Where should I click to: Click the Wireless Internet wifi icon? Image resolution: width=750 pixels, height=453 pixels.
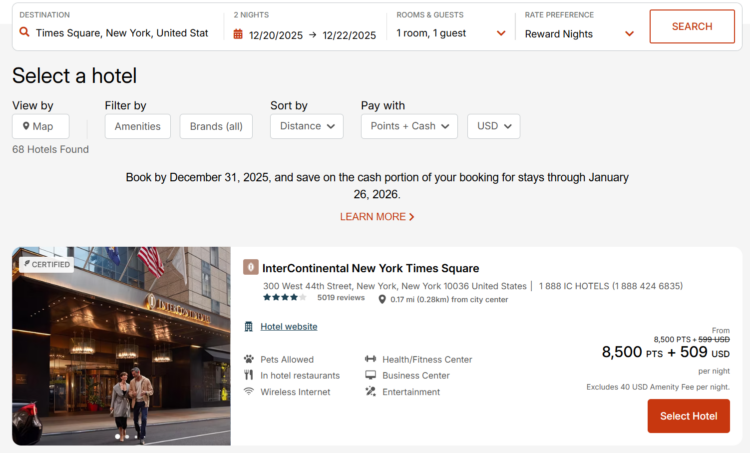[248, 391]
